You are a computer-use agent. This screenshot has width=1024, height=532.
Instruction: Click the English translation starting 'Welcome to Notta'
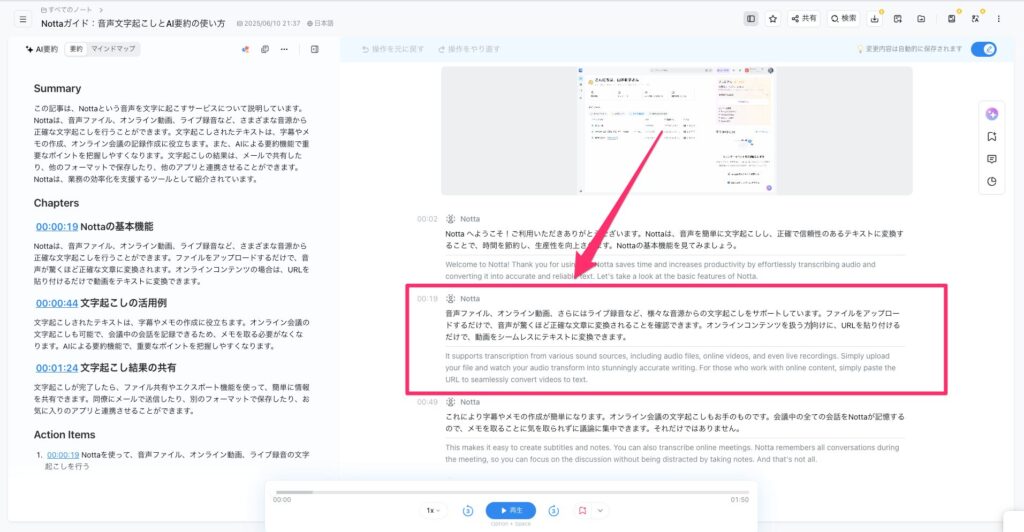click(660, 270)
